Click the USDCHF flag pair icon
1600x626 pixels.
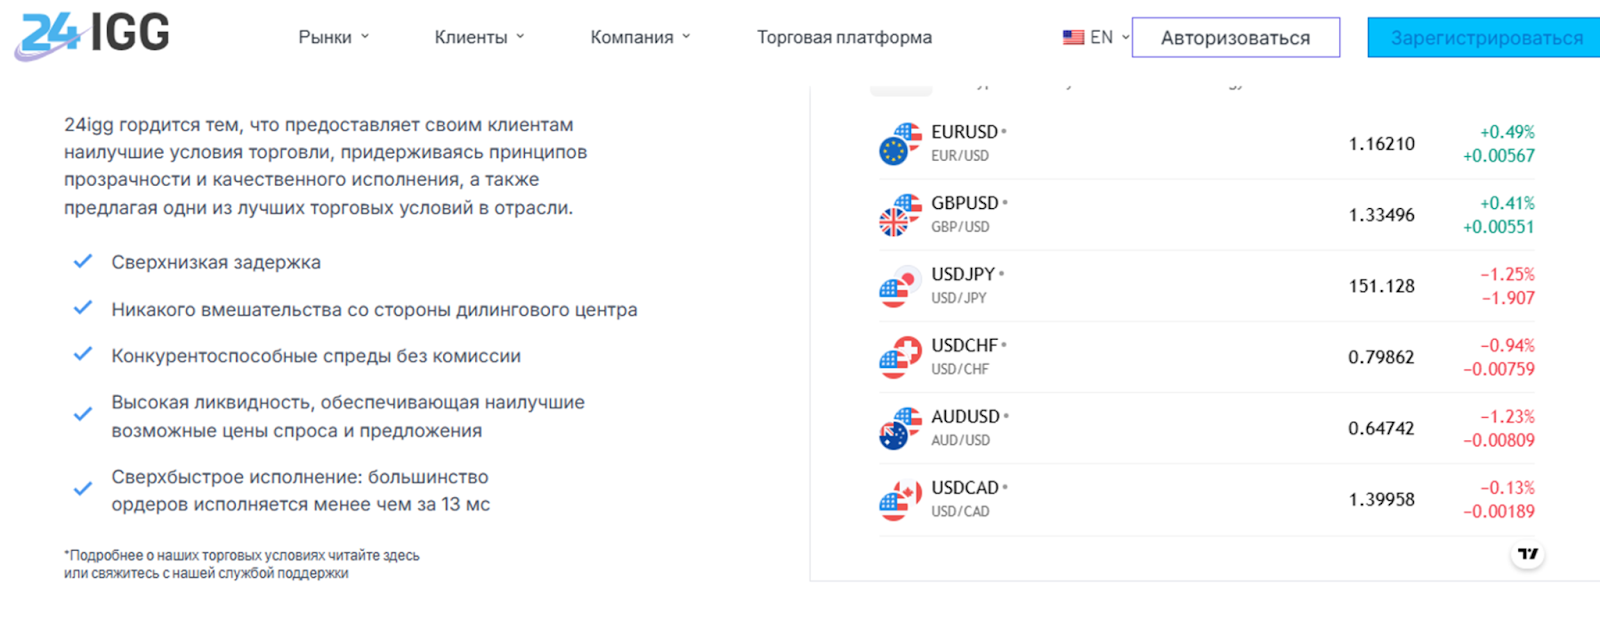click(900, 357)
